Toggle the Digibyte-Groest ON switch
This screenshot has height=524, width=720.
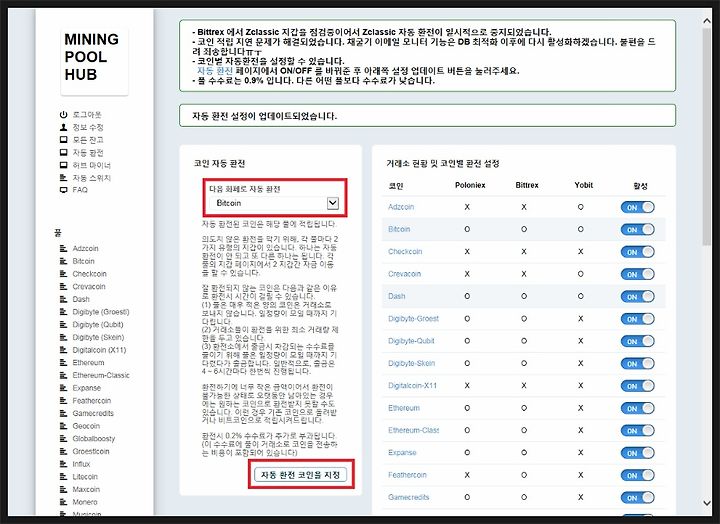click(637, 319)
